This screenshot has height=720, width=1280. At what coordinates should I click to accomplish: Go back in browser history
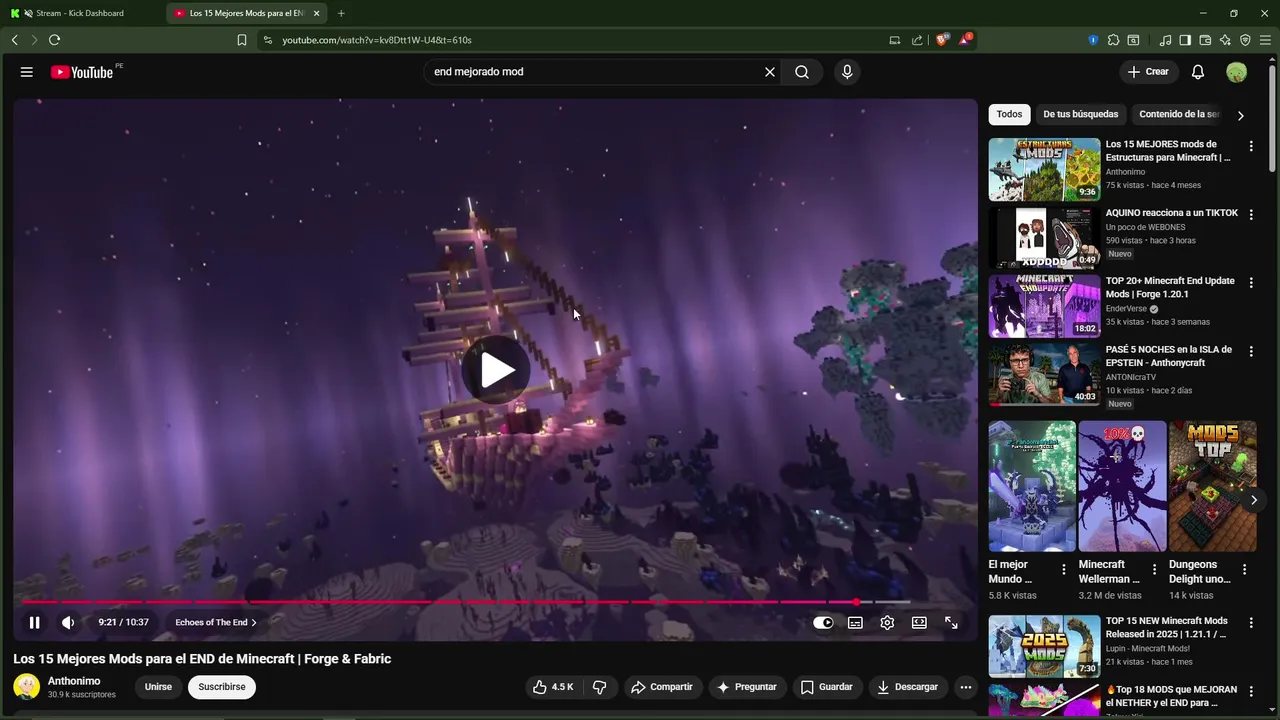point(14,40)
